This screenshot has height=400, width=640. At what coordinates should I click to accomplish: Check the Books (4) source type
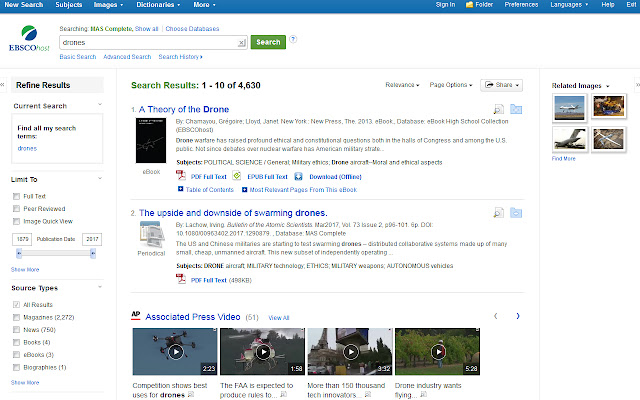pyautogui.click(x=16, y=342)
